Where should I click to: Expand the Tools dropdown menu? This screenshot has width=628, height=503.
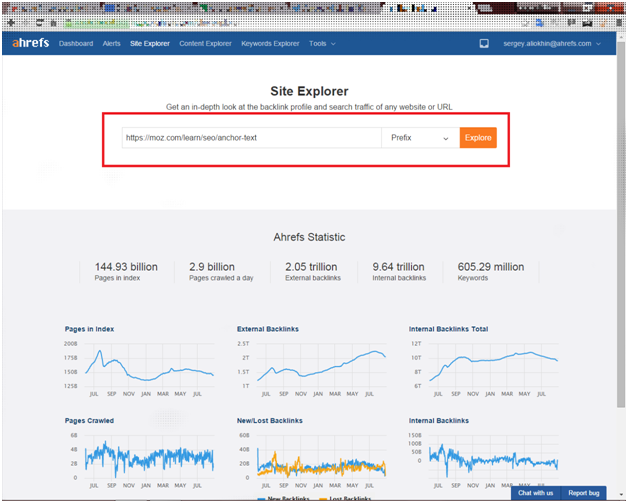(322, 43)
